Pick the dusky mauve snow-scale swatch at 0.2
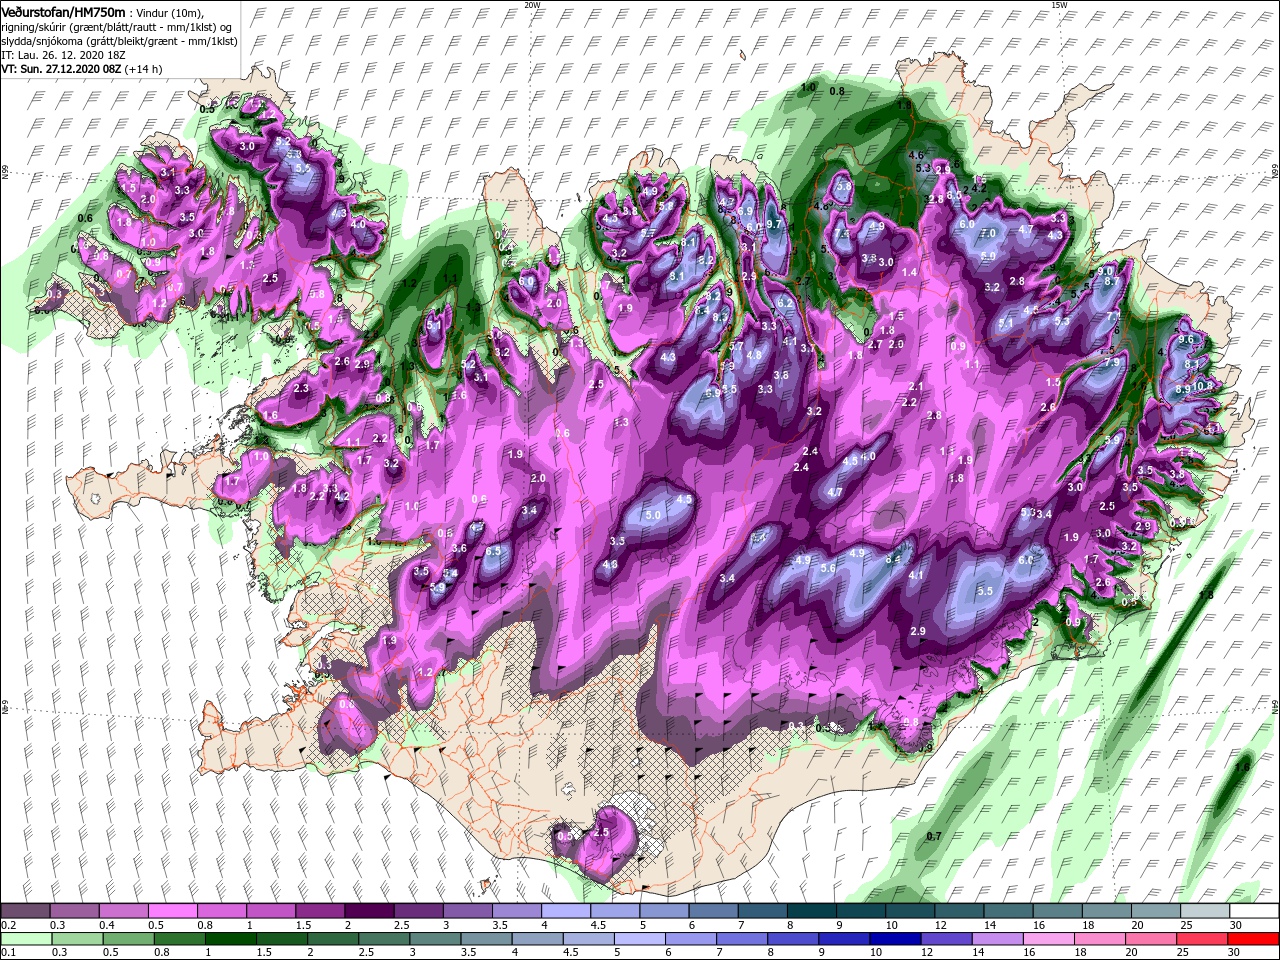 pyautogui.click(x=26, y=910)
